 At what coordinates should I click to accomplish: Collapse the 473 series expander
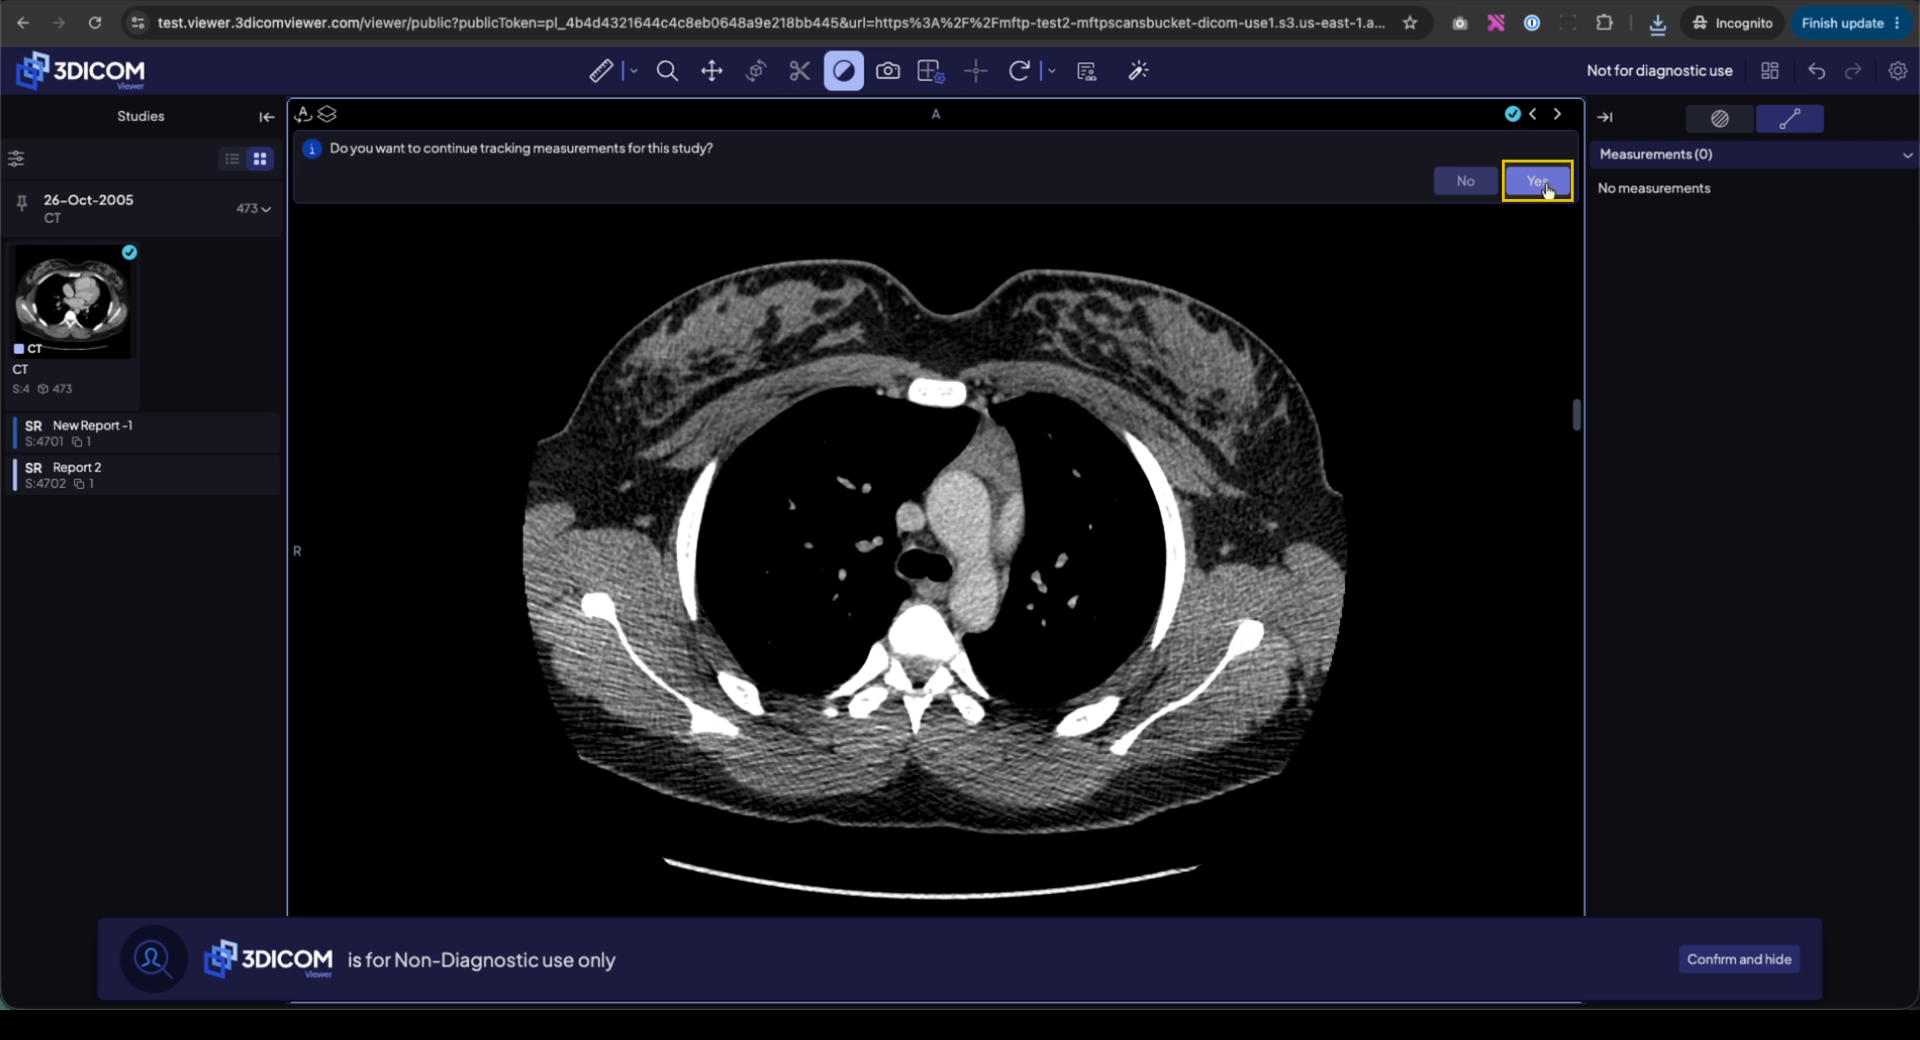254,208
